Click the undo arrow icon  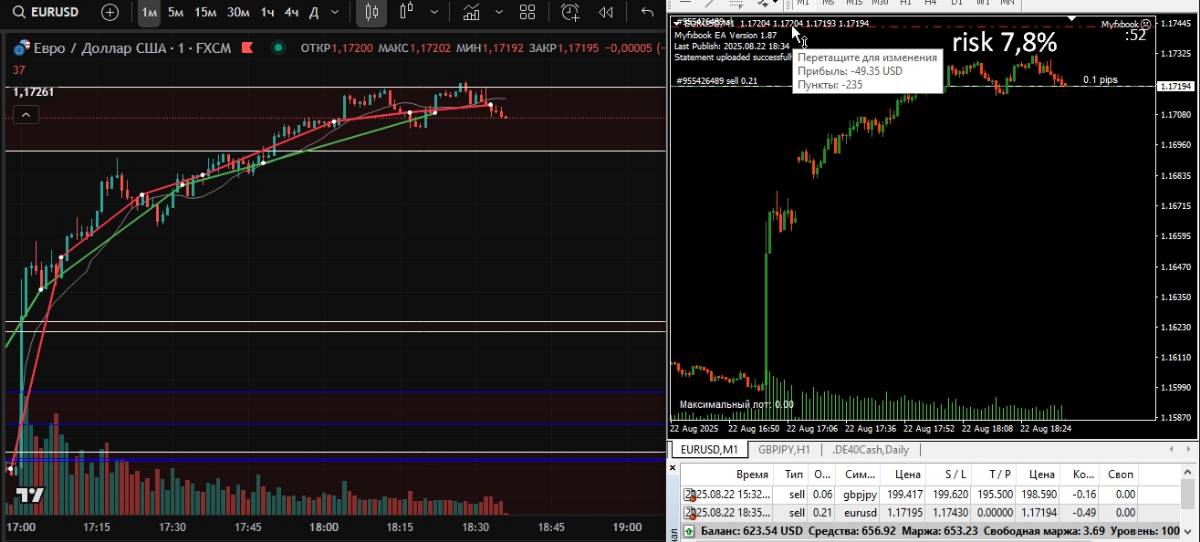pyautogui.click(x=646, y=13)
